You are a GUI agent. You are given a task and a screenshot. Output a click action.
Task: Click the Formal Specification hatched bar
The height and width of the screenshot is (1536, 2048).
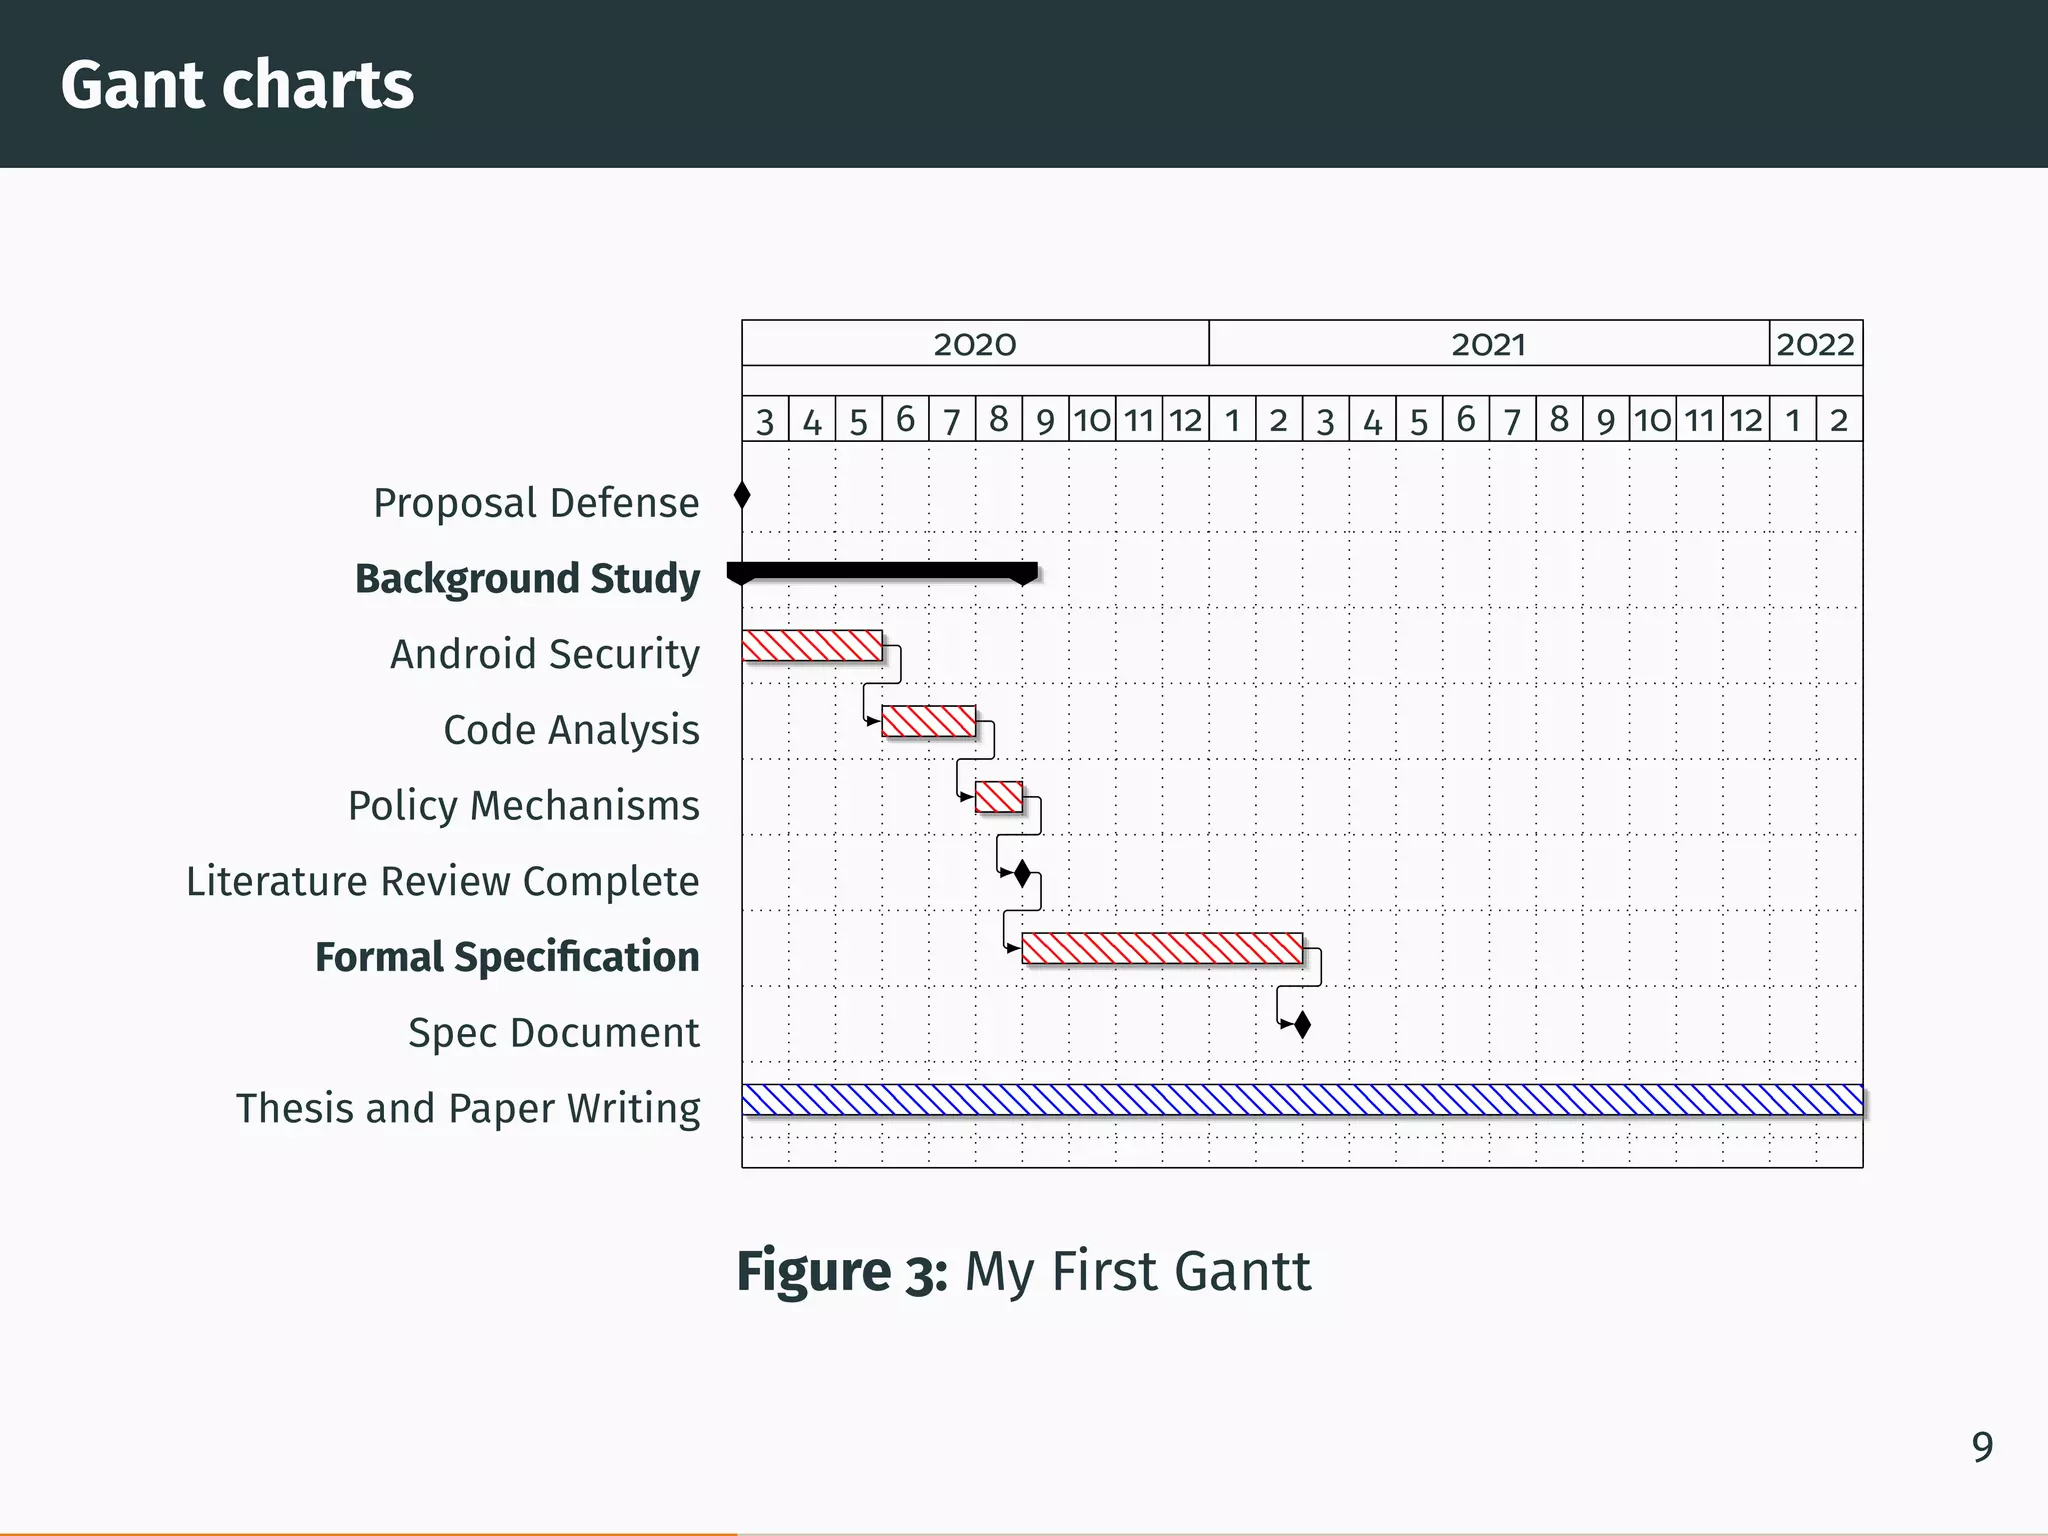pos(1162,948)
